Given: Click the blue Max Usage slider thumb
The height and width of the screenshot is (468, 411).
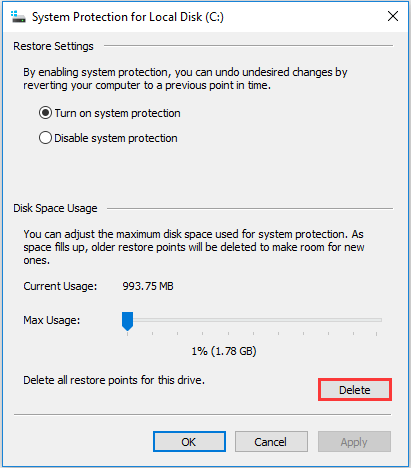Looking at the screenshot, I should [127, 321].
